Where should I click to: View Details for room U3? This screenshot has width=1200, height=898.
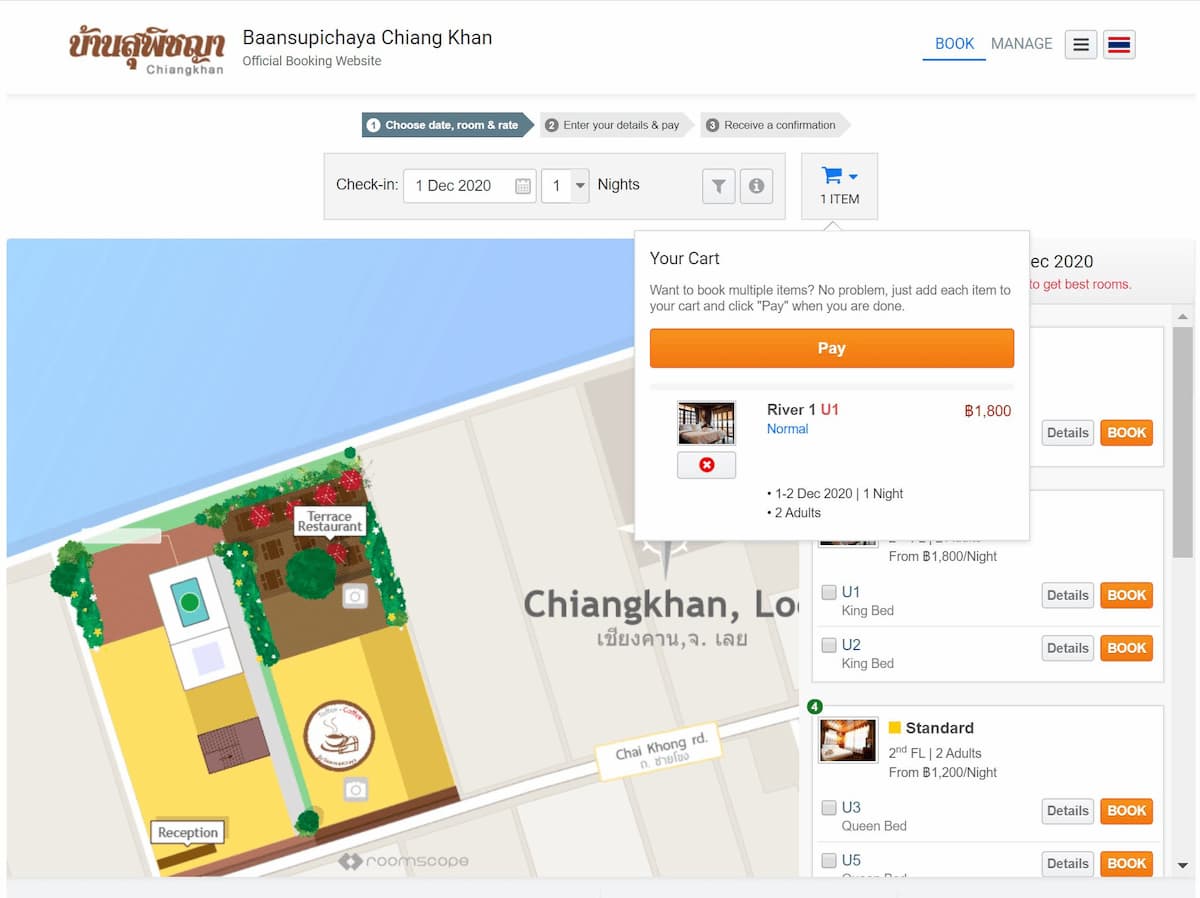(x=1067, y=811)
